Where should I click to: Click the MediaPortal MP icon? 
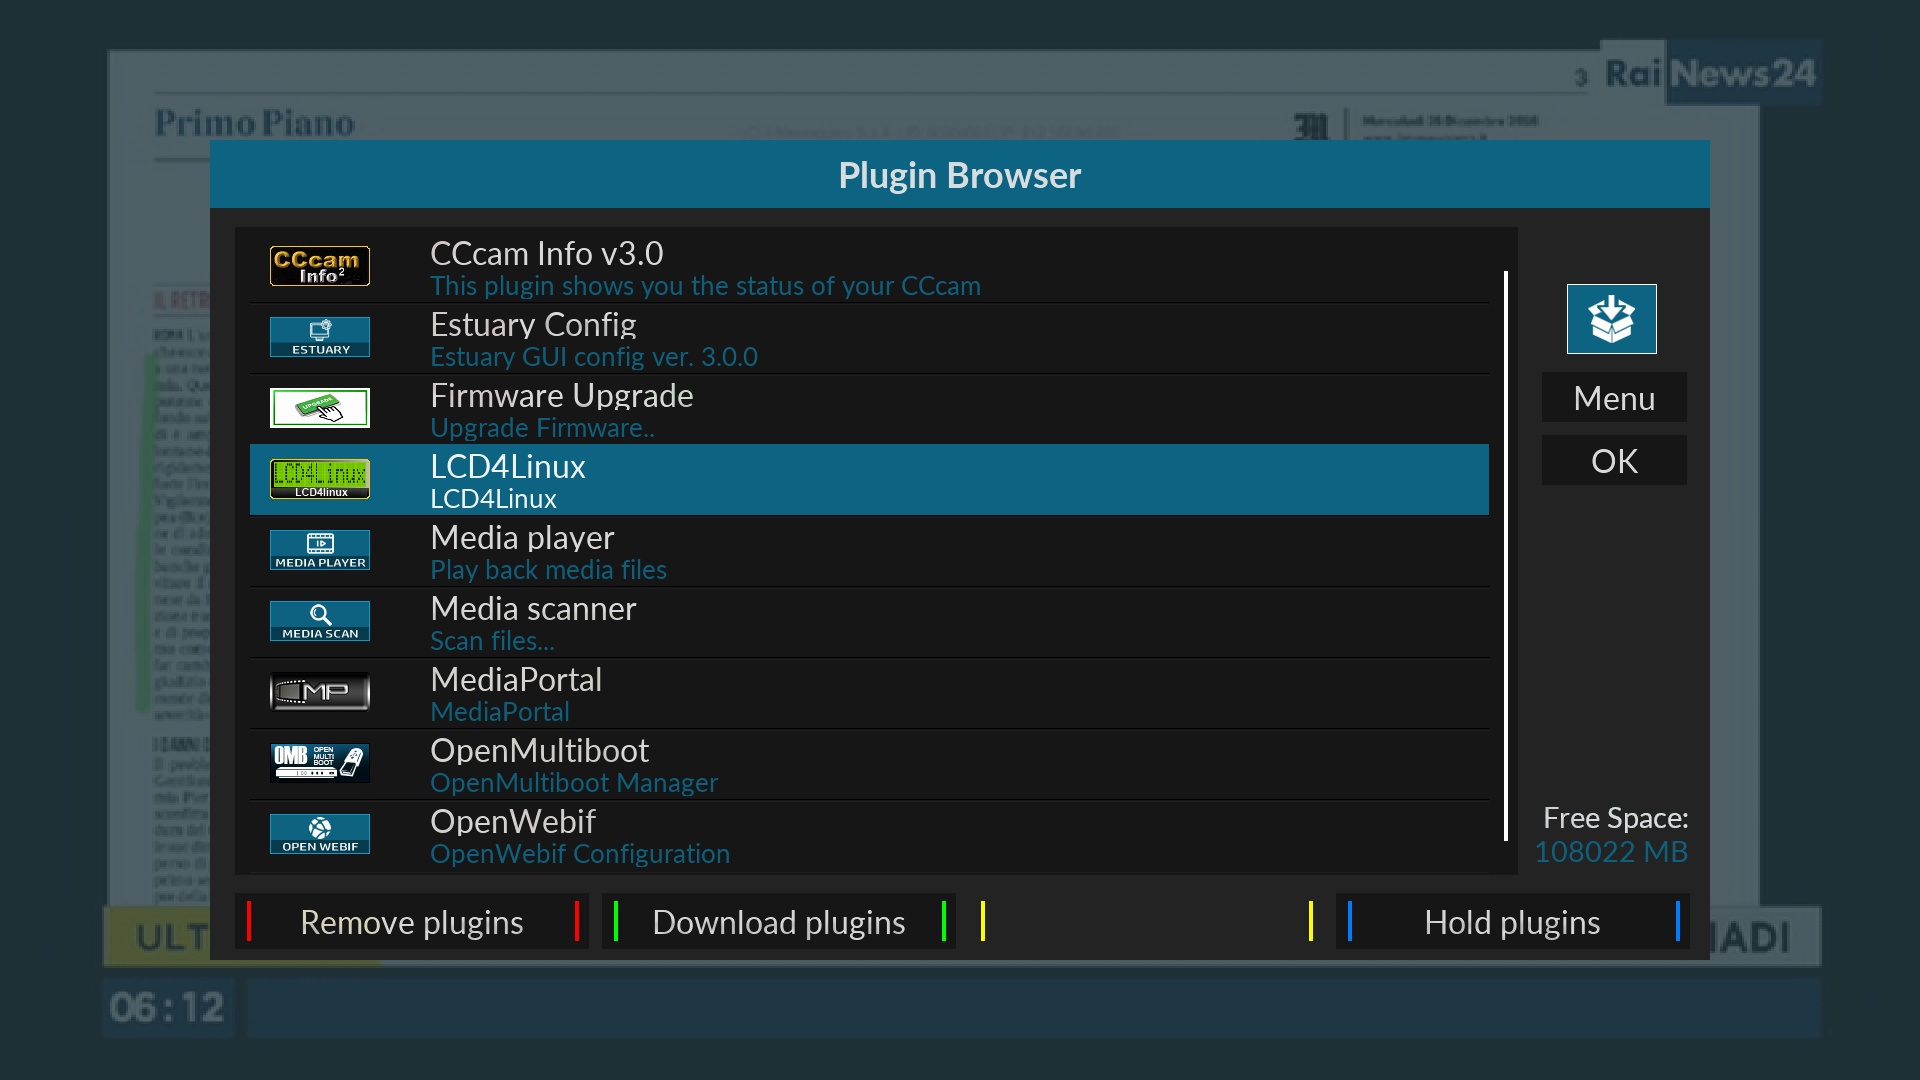(x=320, y=692)
